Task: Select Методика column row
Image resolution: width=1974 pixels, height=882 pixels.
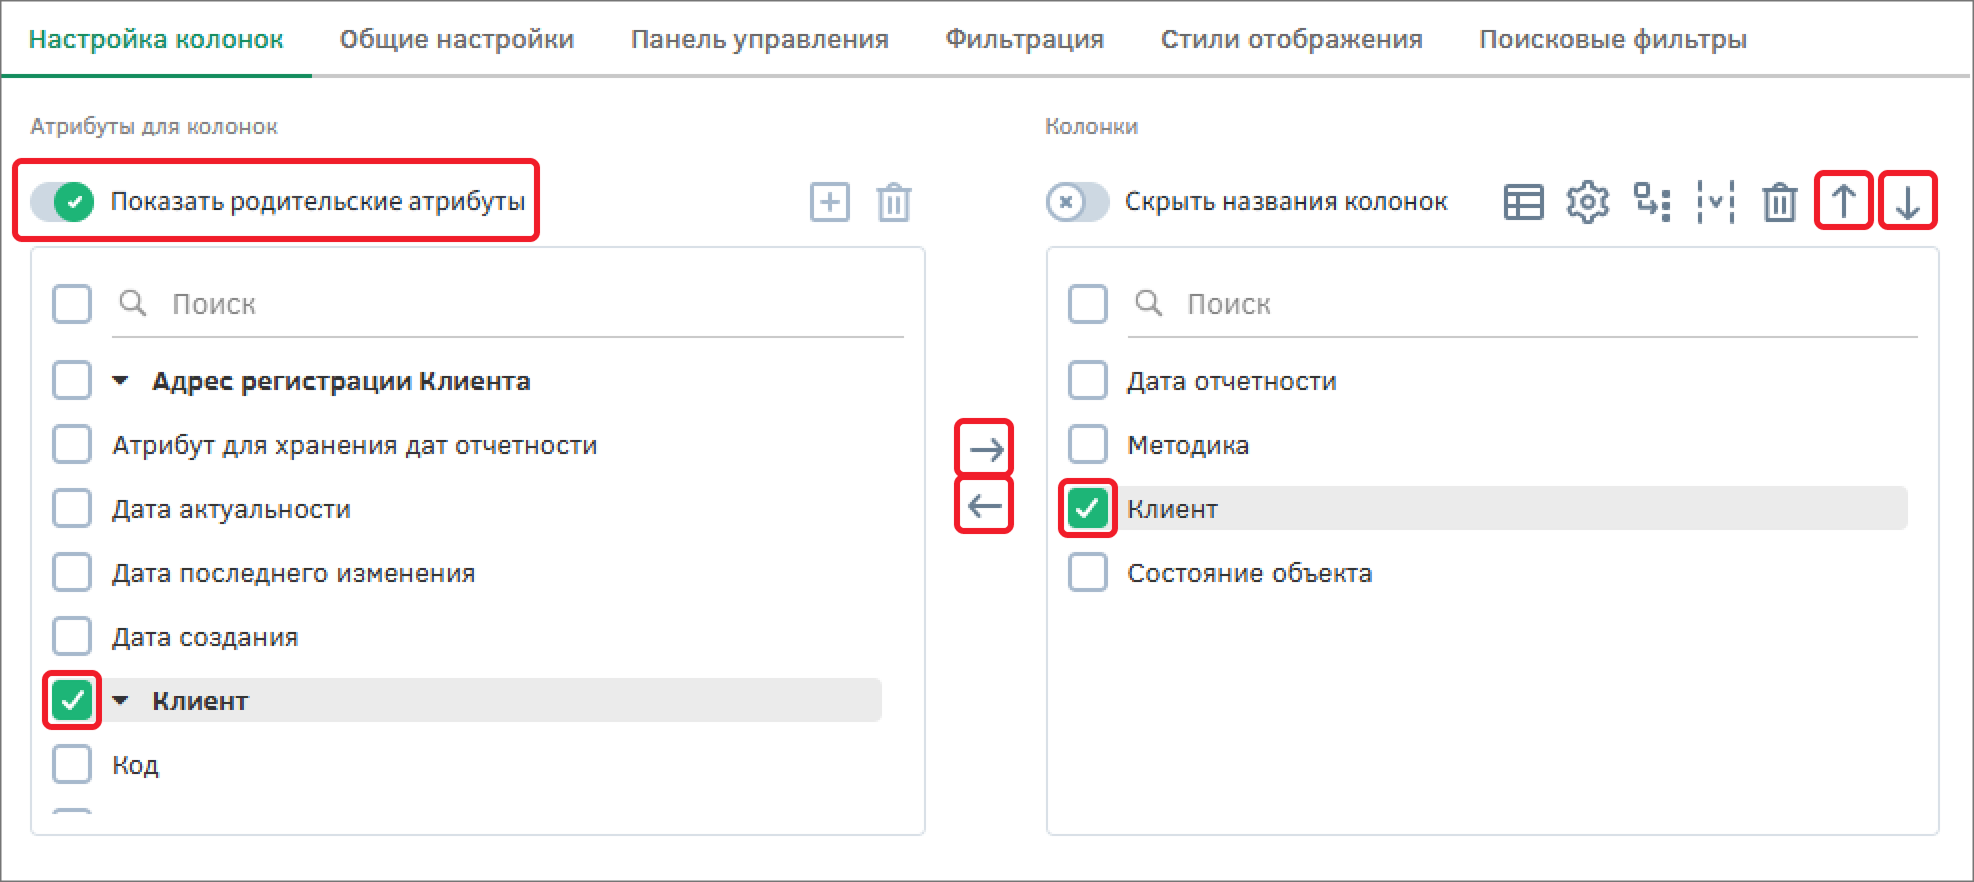Action: click(1487, 444)
